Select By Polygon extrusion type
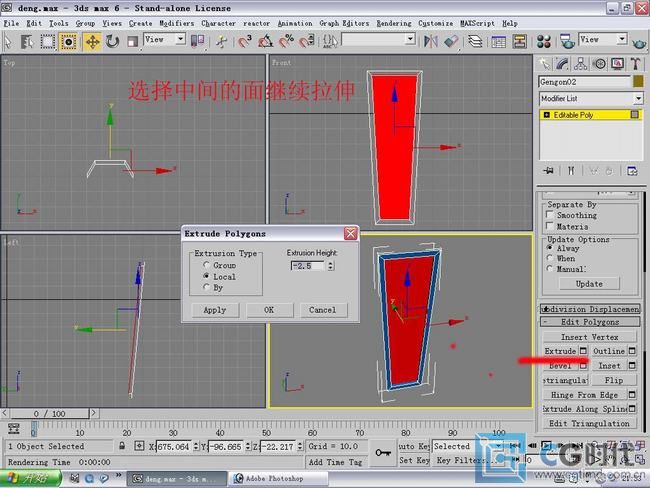 point(206,287)
